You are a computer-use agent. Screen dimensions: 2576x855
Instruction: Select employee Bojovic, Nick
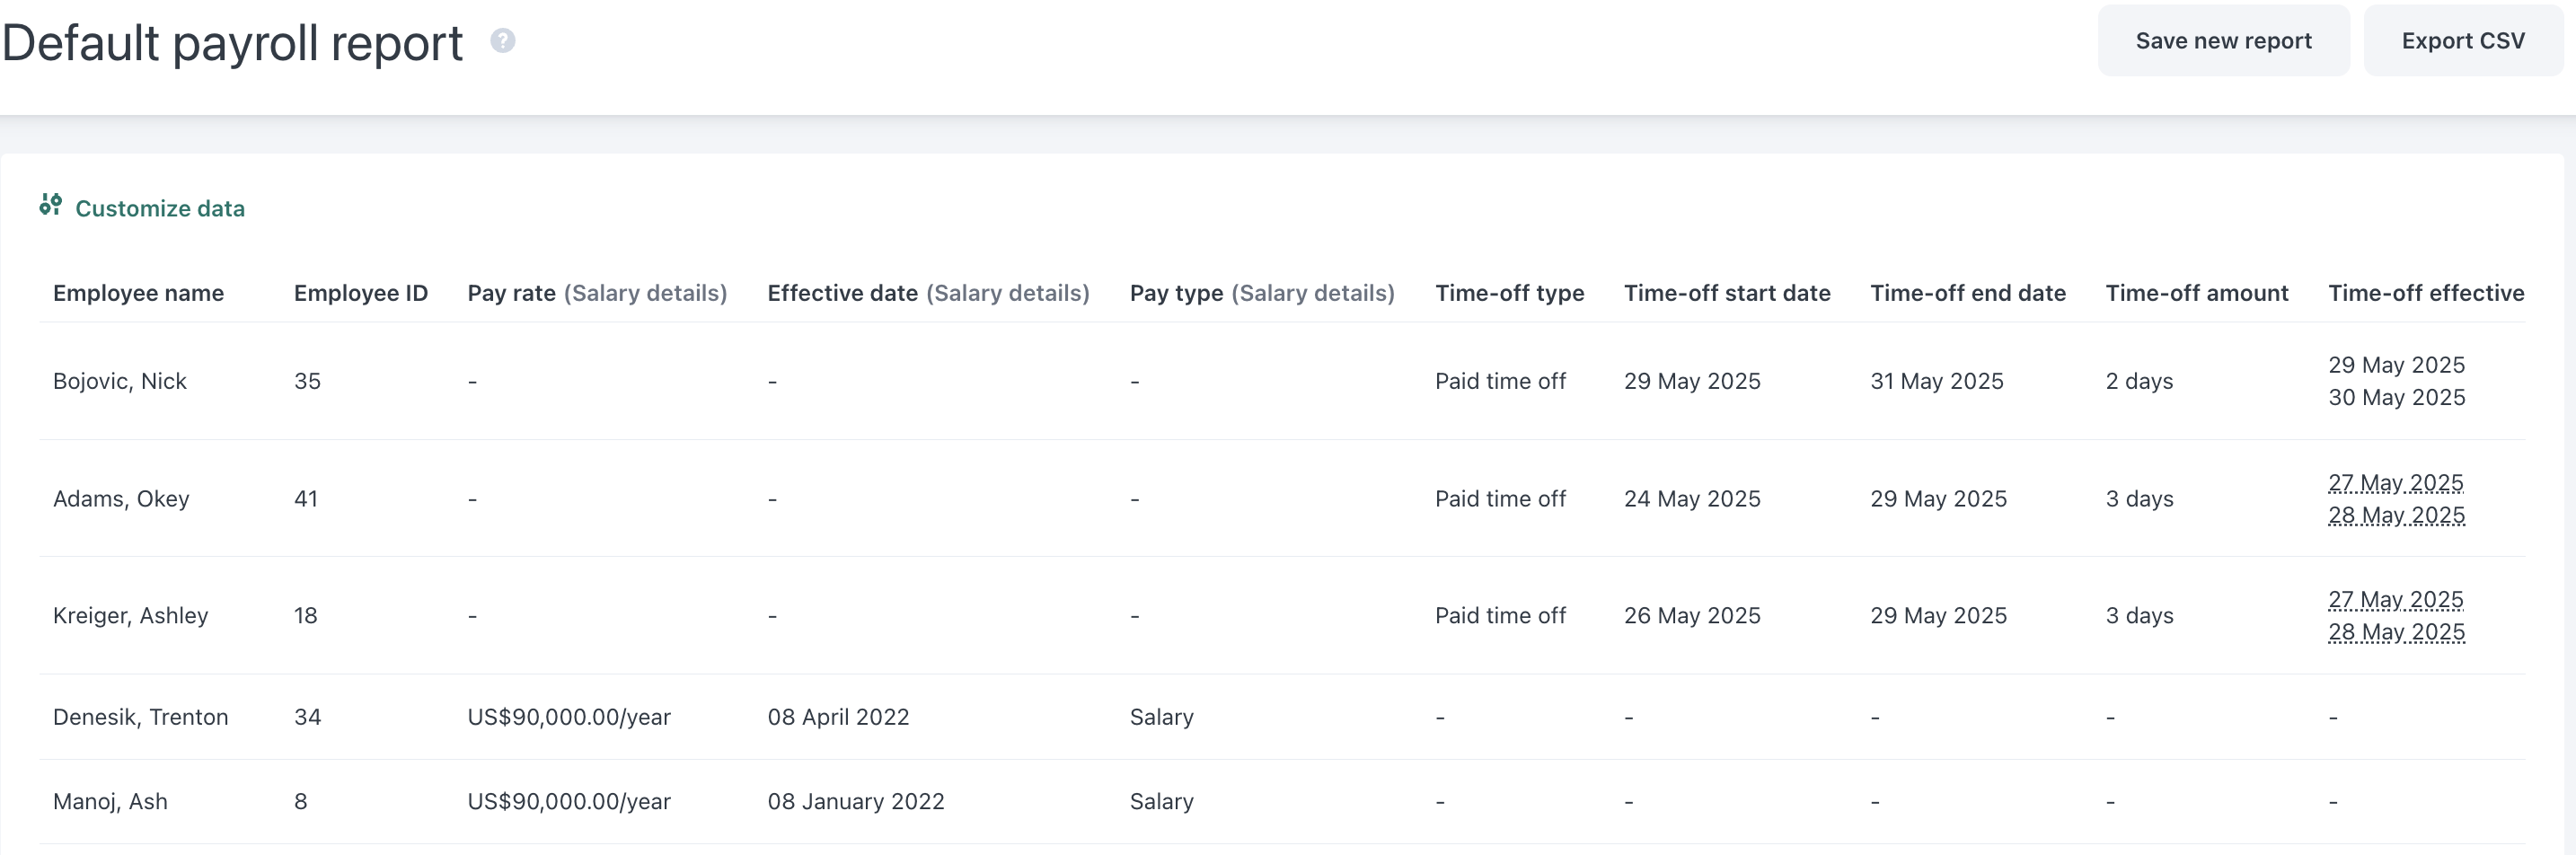click(x=120, y=381)
